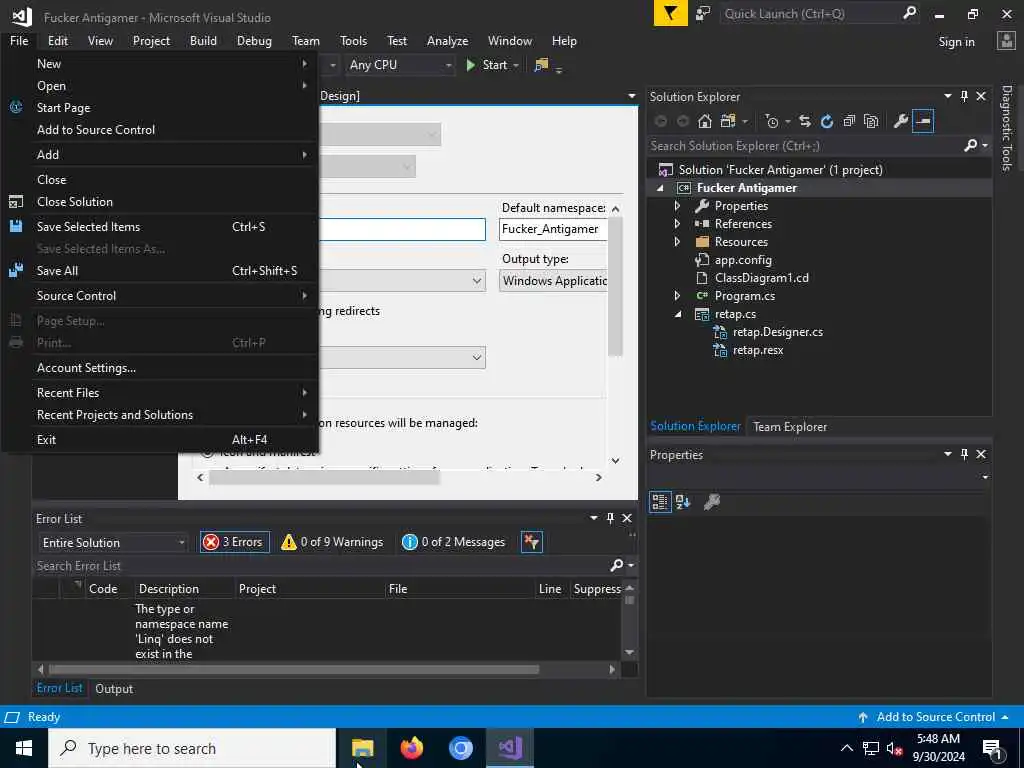
Task: Click the Sign in link
Action: (957, 42)
